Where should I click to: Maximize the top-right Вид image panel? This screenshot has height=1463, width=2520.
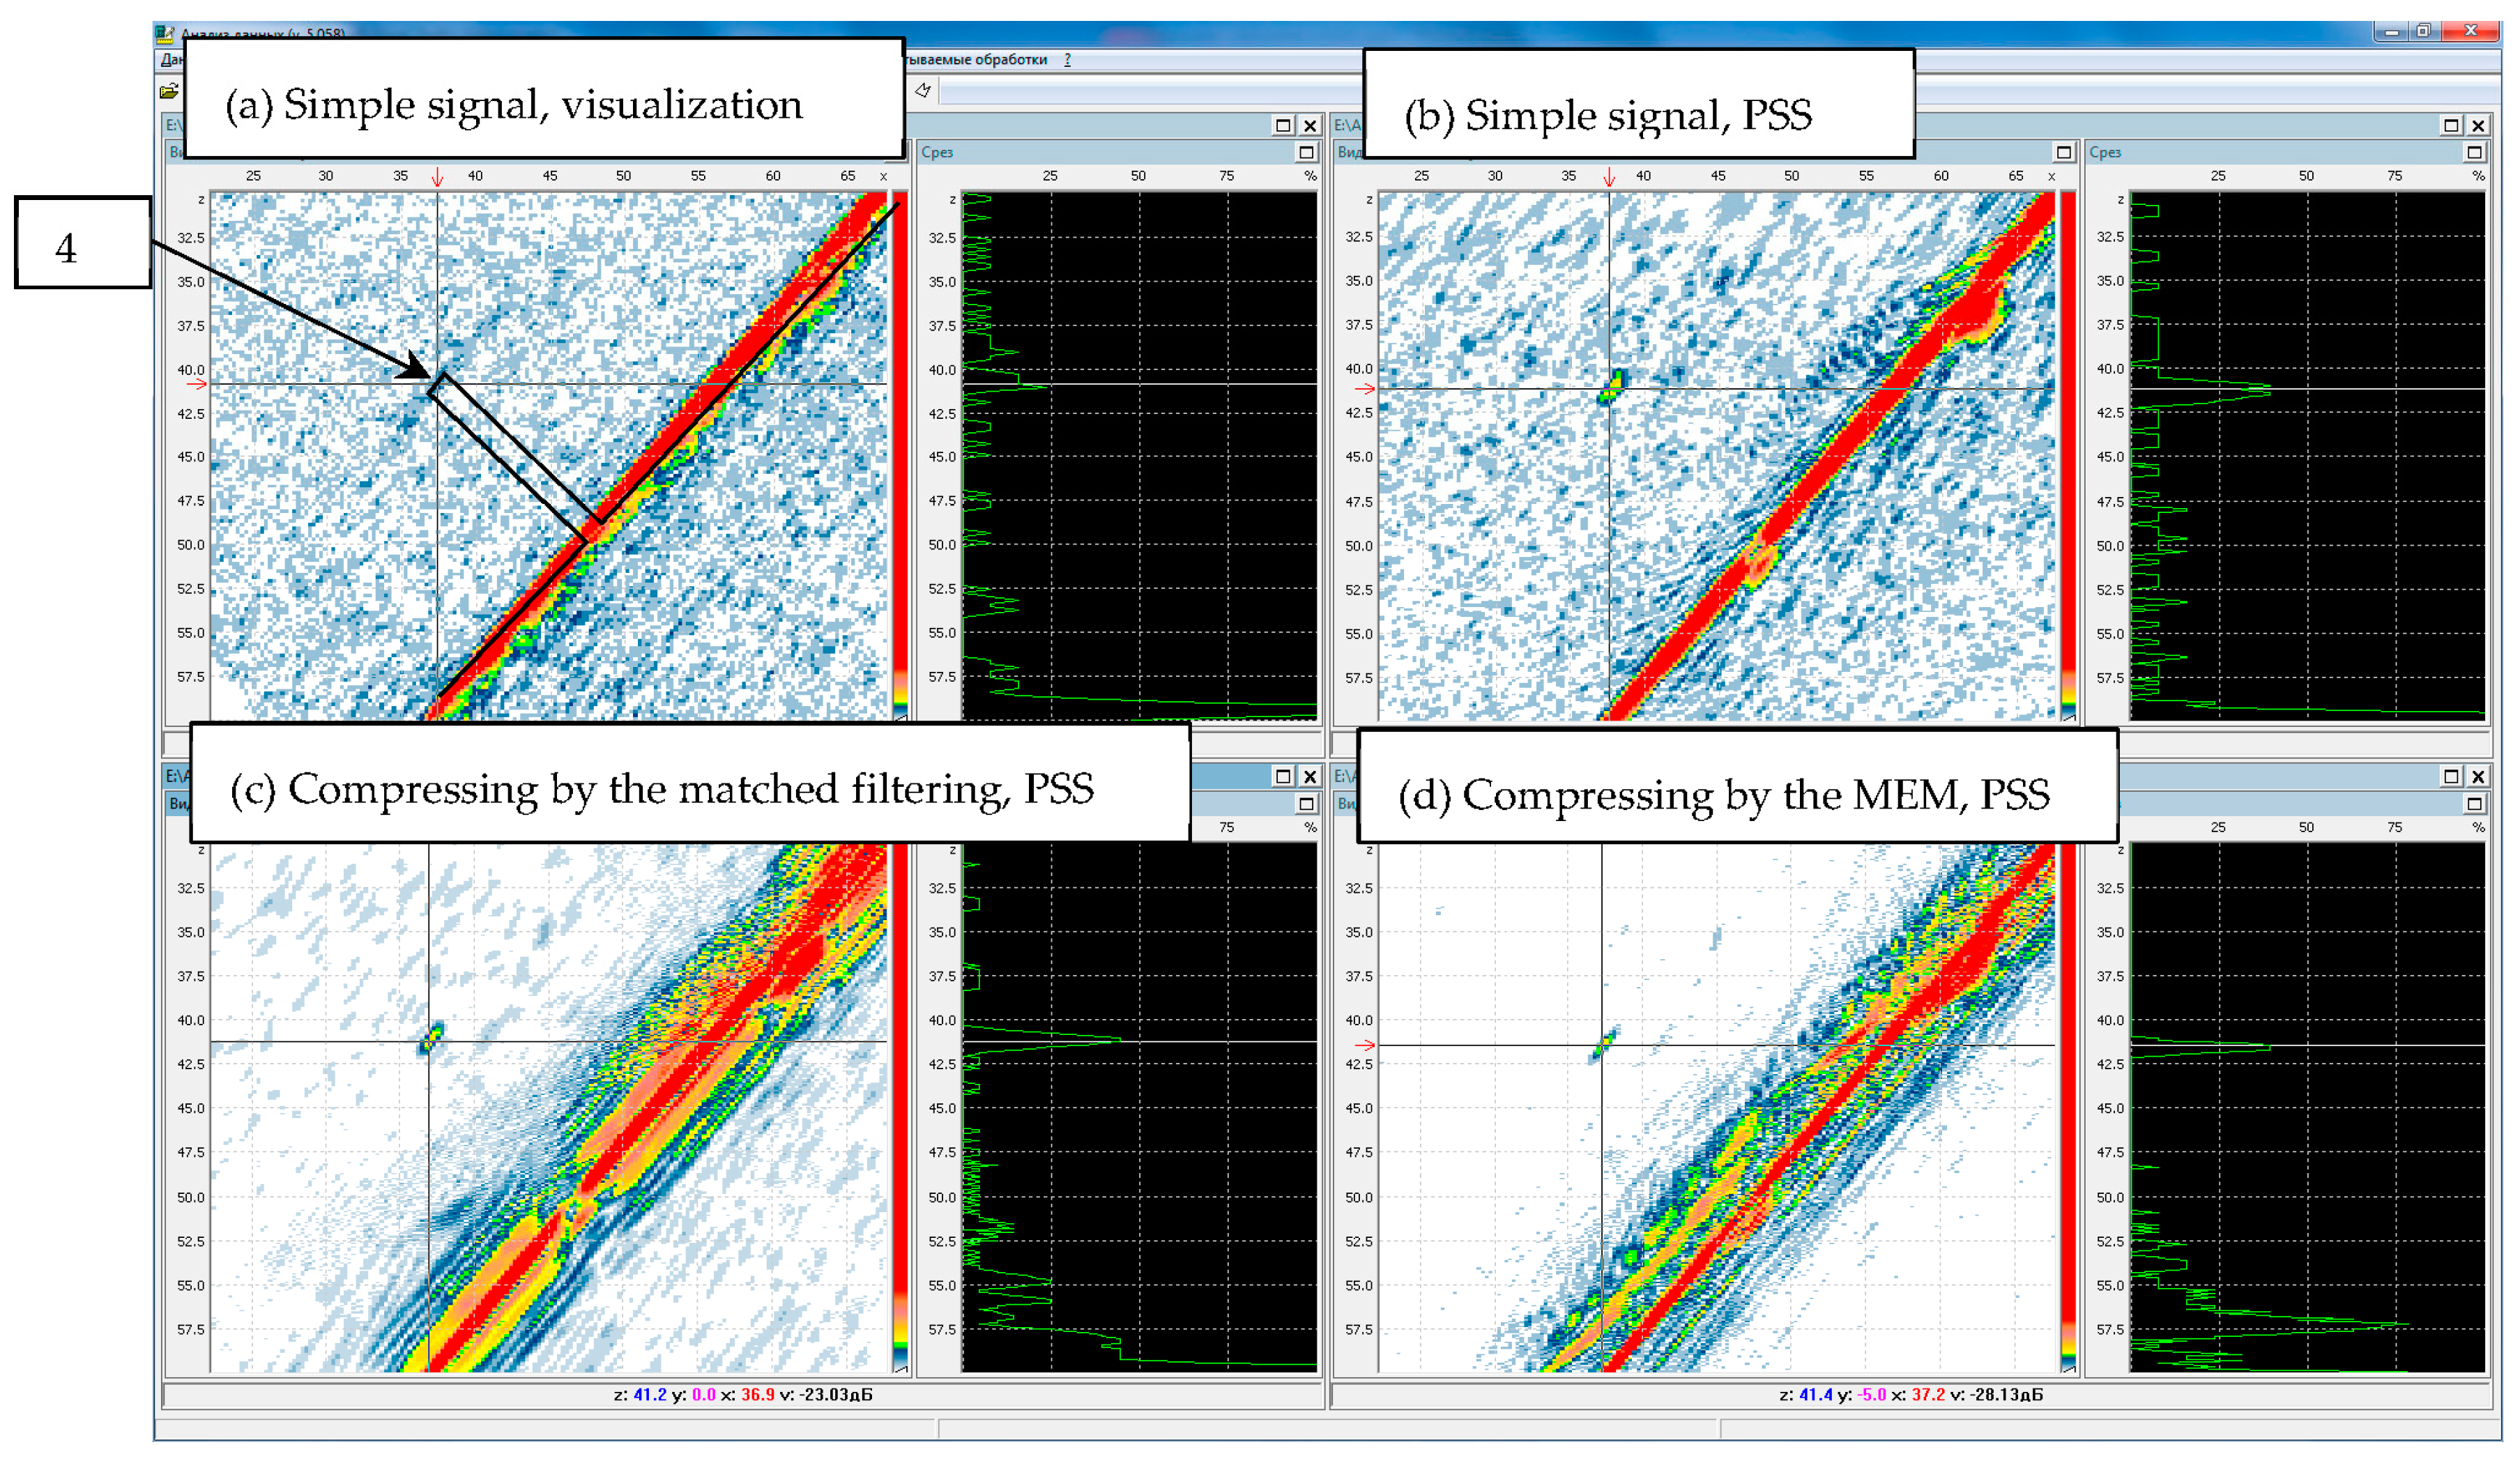tap(2064, 152)
